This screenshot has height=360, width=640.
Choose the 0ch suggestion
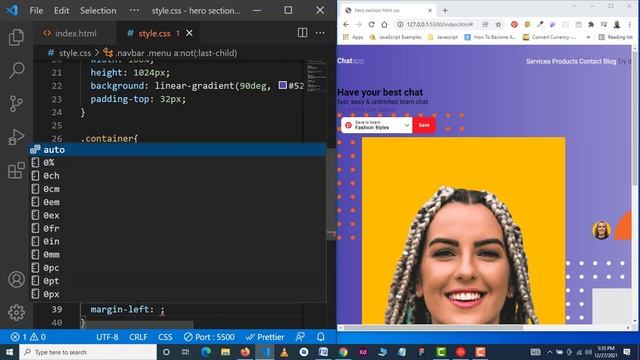[x=177, y=176]
